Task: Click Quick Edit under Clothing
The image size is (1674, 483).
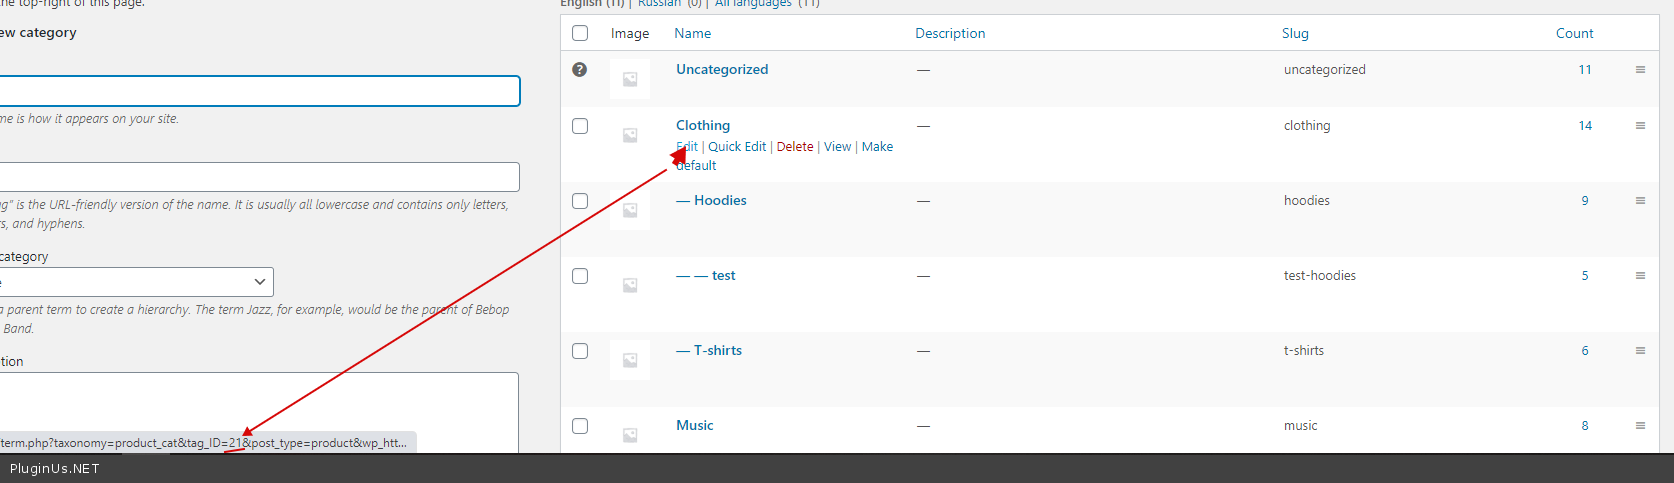Action: 737,147
